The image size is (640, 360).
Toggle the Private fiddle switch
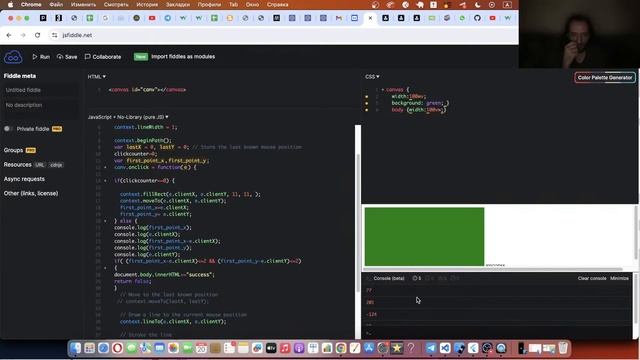pos(8,129)
